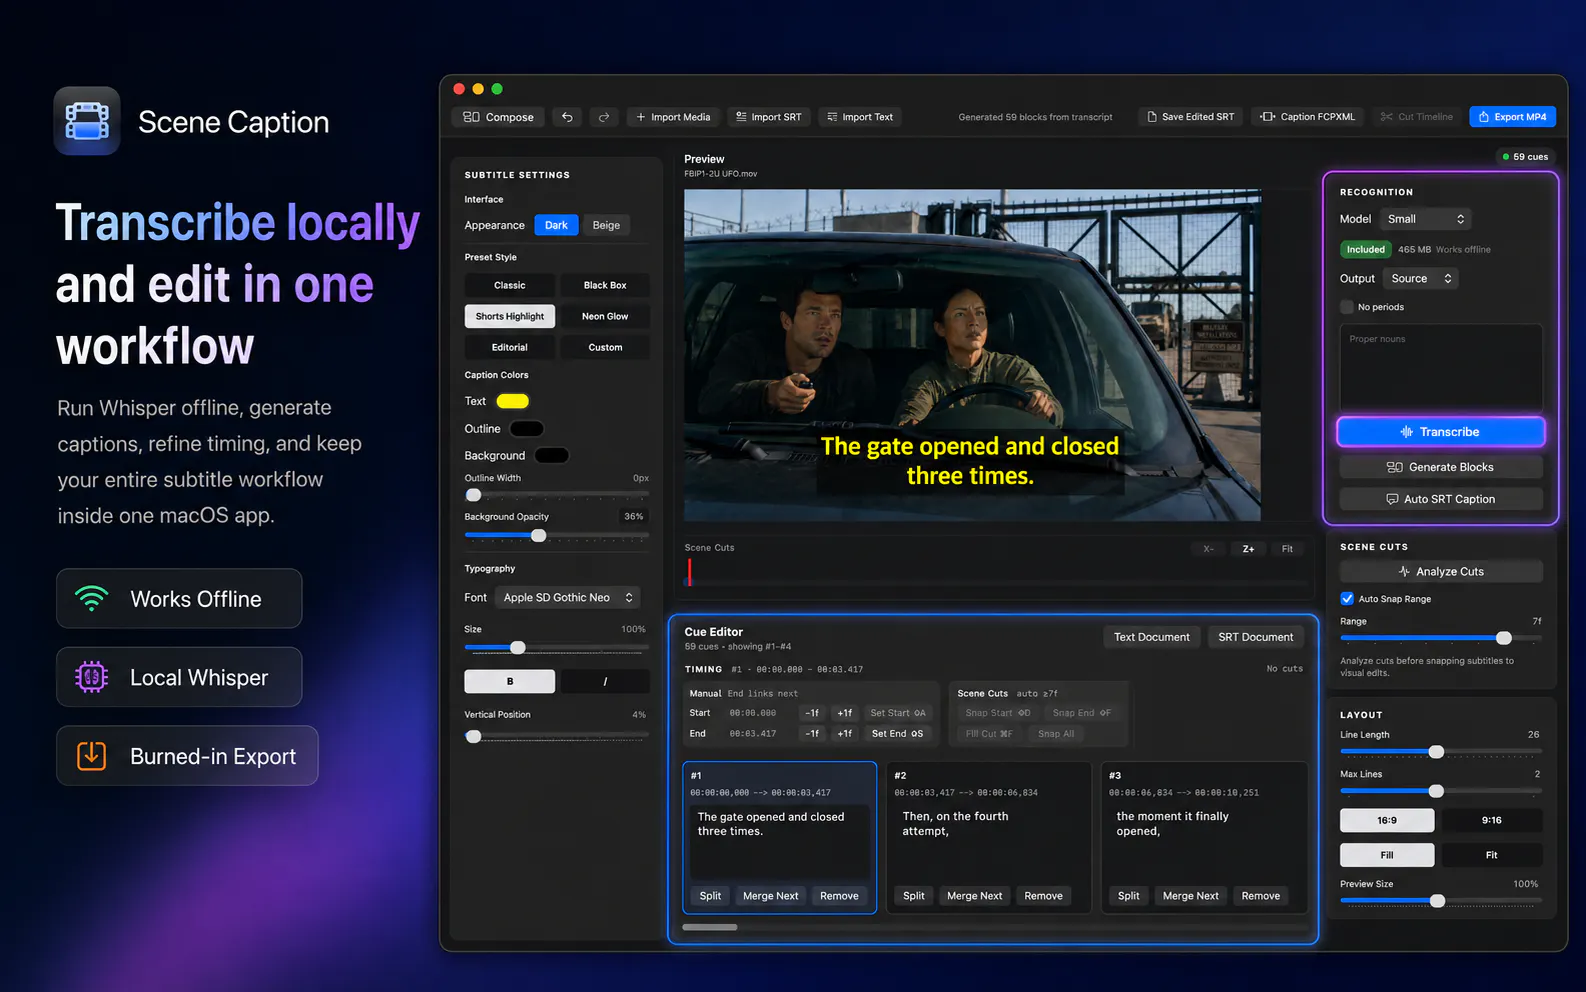Click Set End button in timing
The image size is (1586, 992).
click(898, 734)
